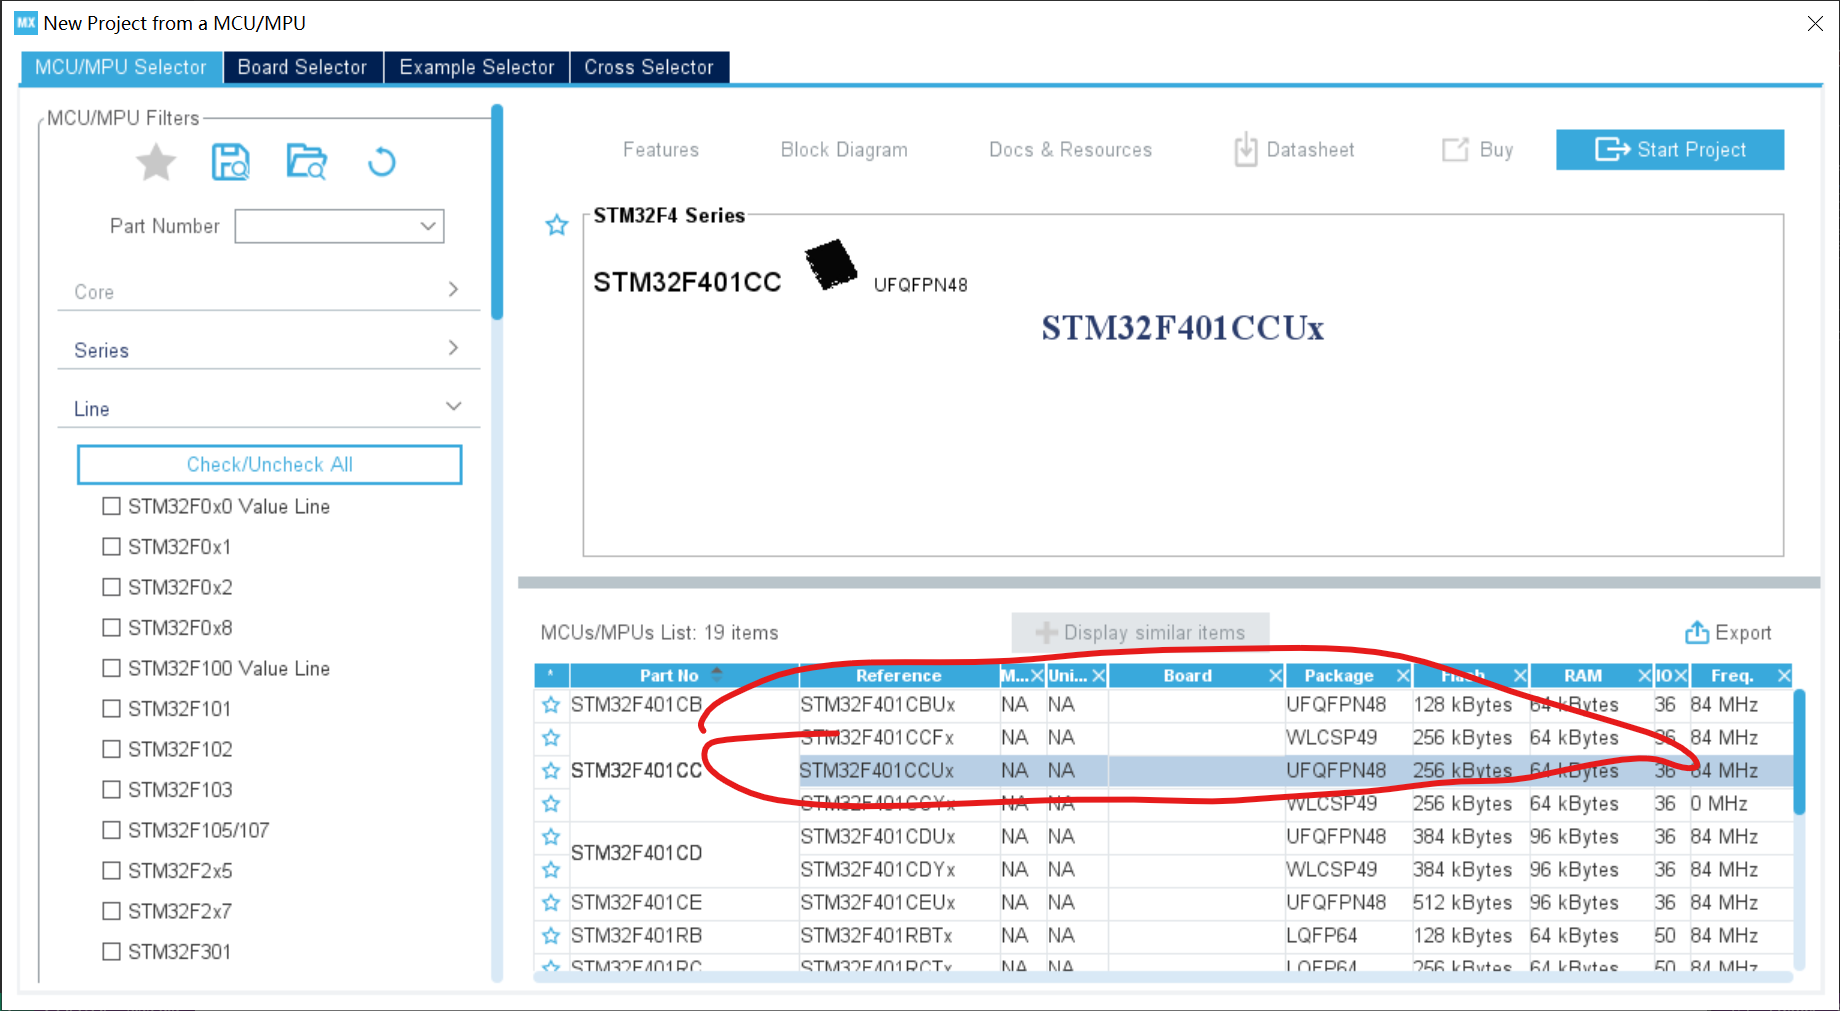The image size is (1840, 1011).
Task: Click the save search filter icon
Action: tap(231, 162)
